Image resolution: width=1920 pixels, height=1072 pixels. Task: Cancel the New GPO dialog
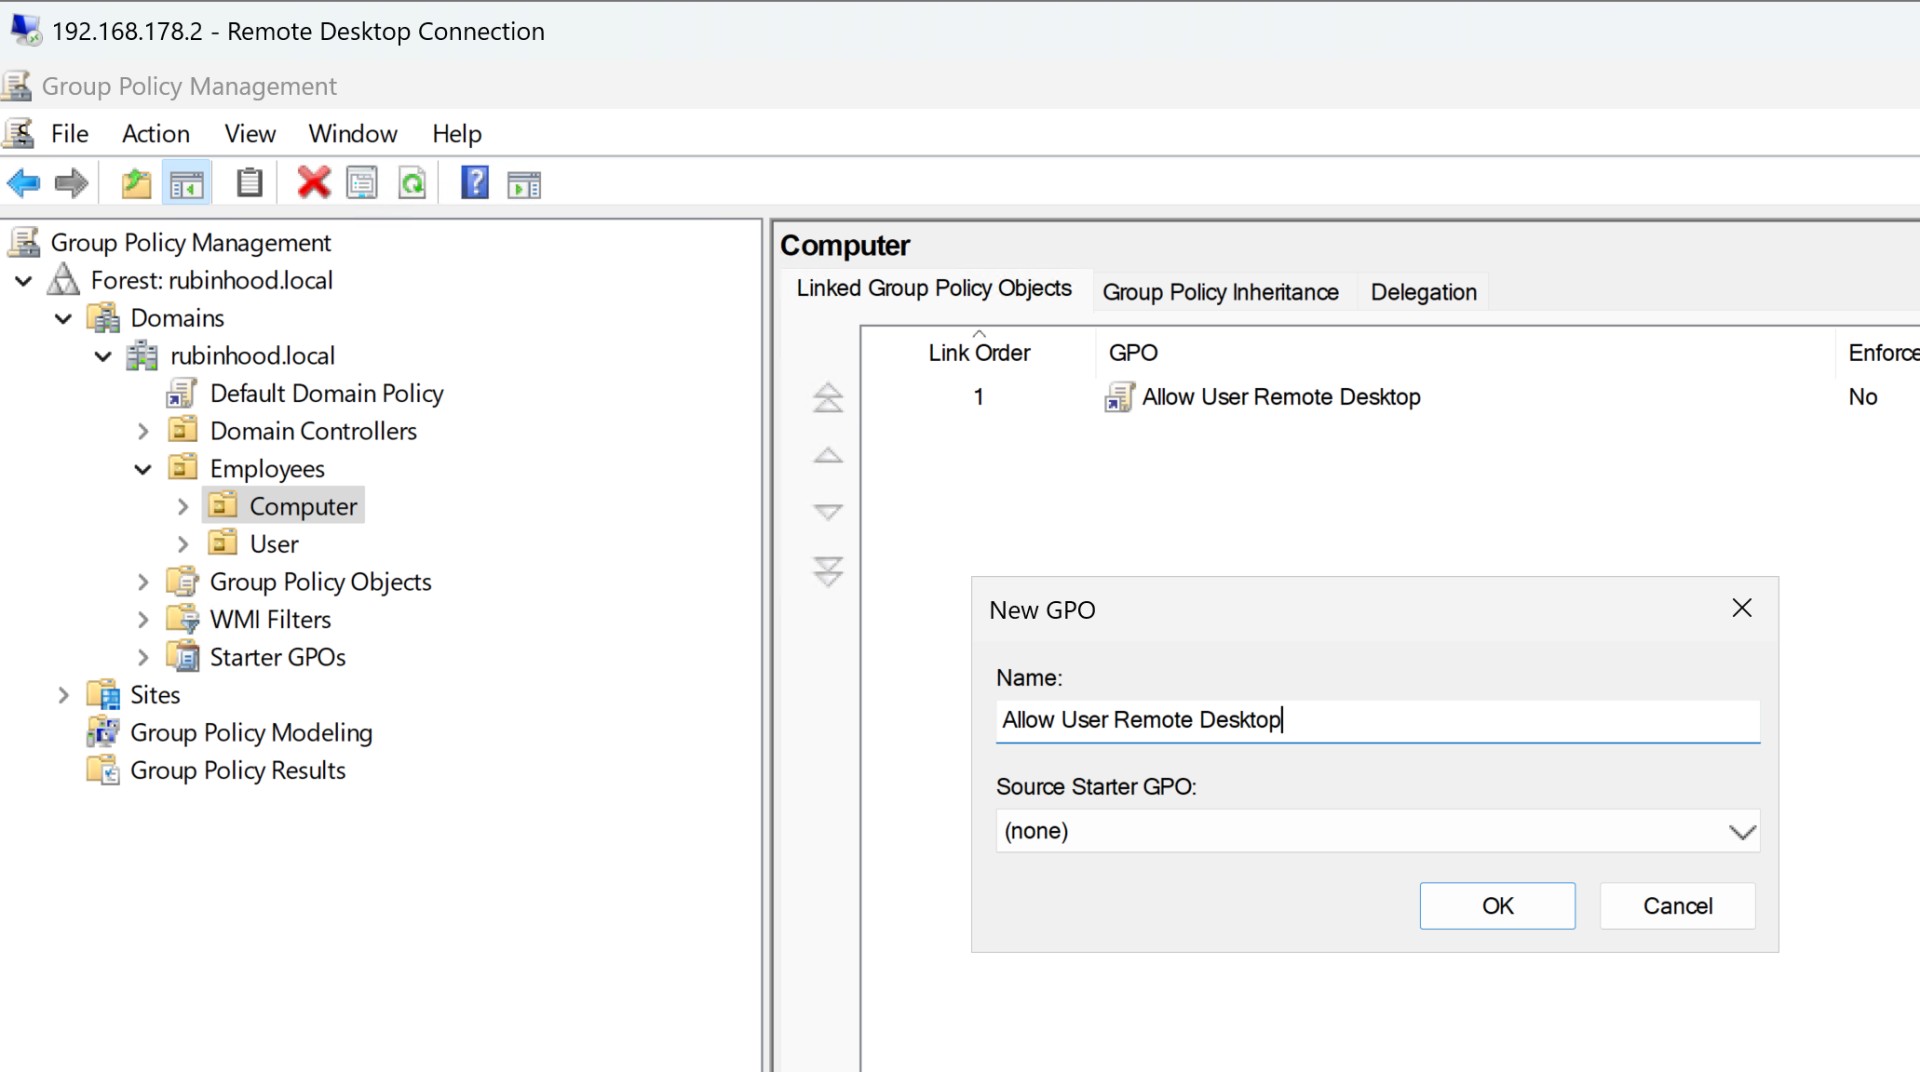[x=1677, y=906]
